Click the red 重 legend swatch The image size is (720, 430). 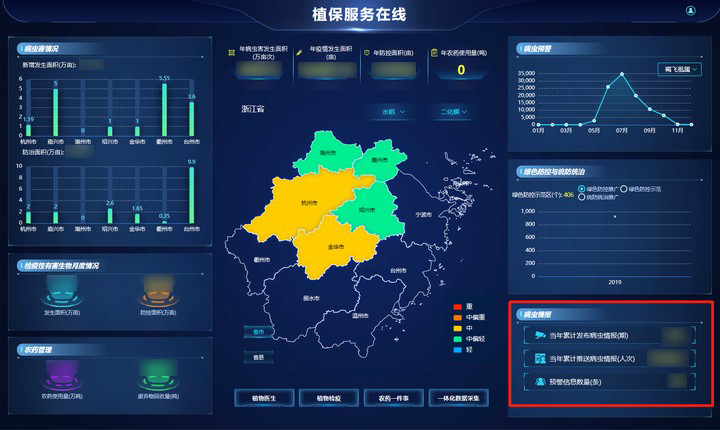pyautogui.click(x=456, y=306)
